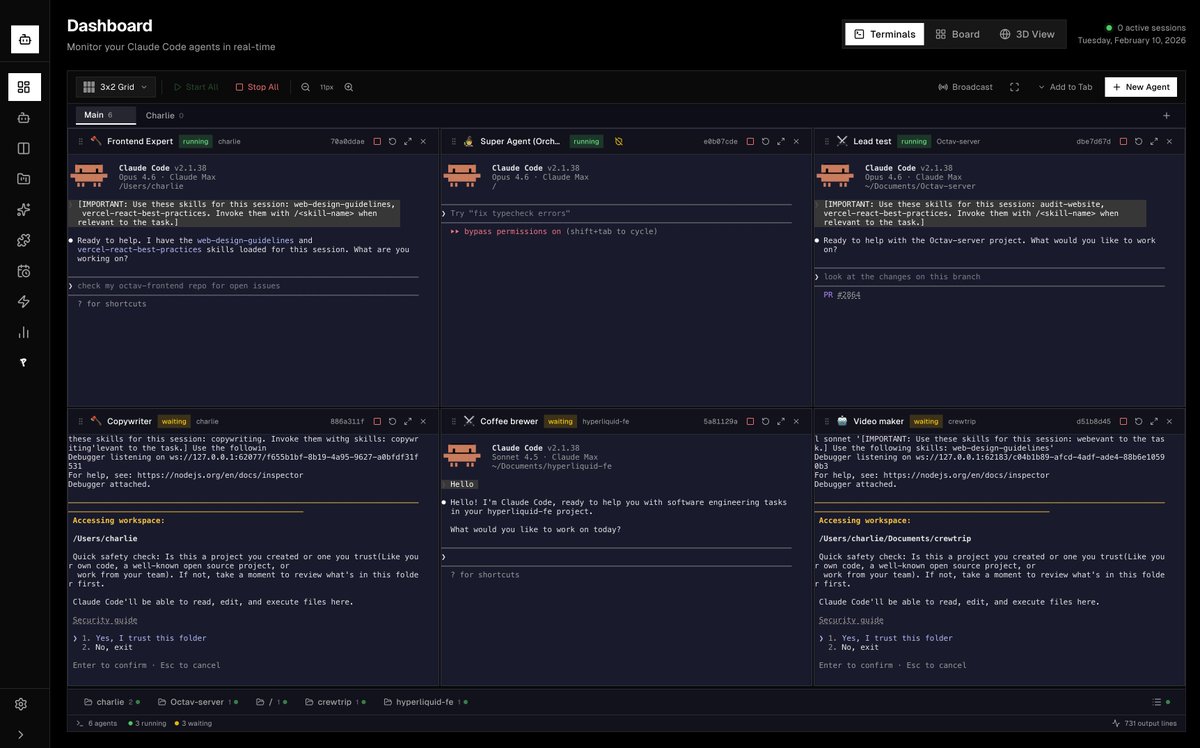Image resolution: width=1200 pixels, height=748 pixels.
Task: Open the sparkles skills icon in sidebar
Action: click(24, 210)
